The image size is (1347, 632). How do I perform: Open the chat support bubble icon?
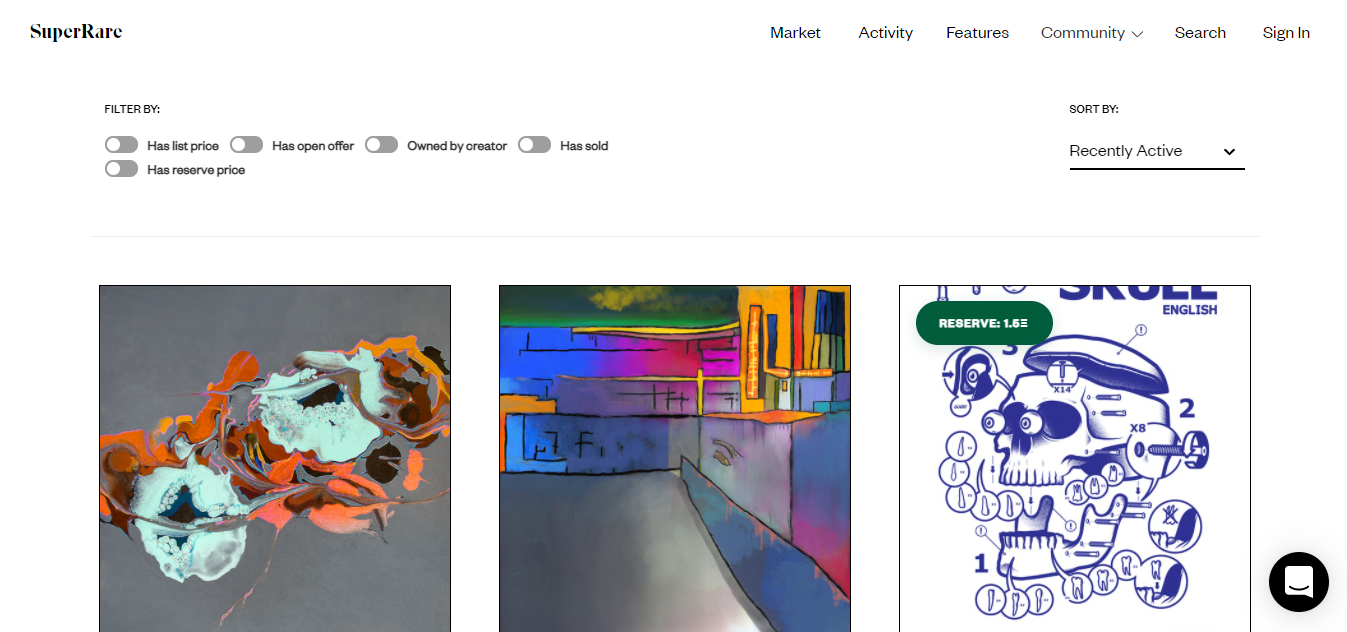coord(1298,582)
